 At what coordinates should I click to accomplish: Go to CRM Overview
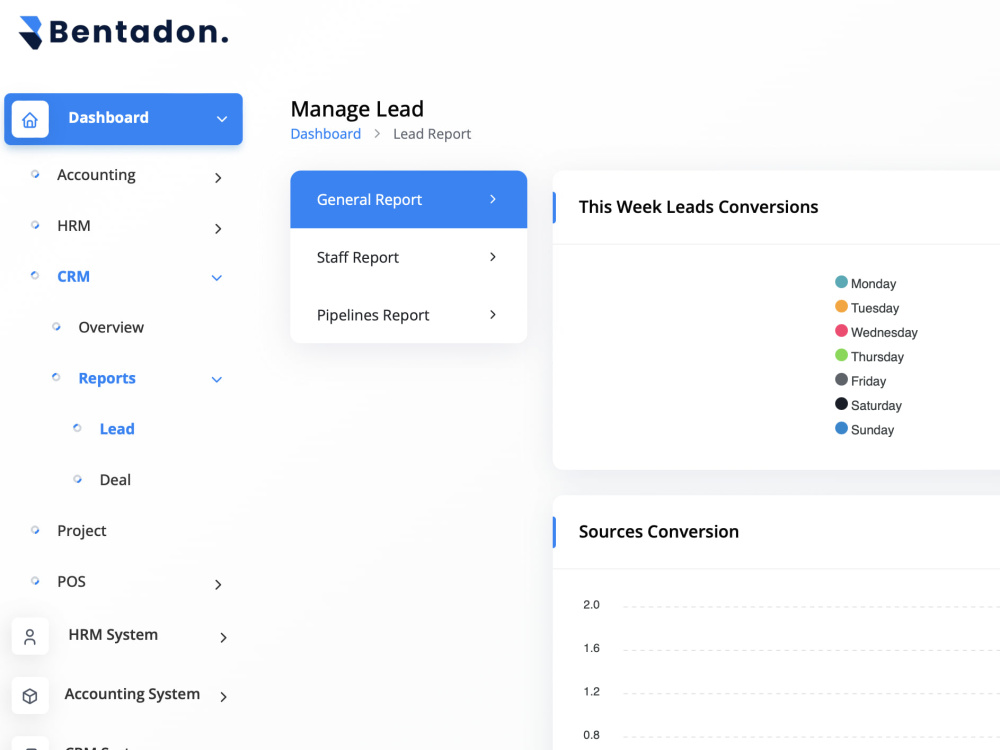pos(111,327)
